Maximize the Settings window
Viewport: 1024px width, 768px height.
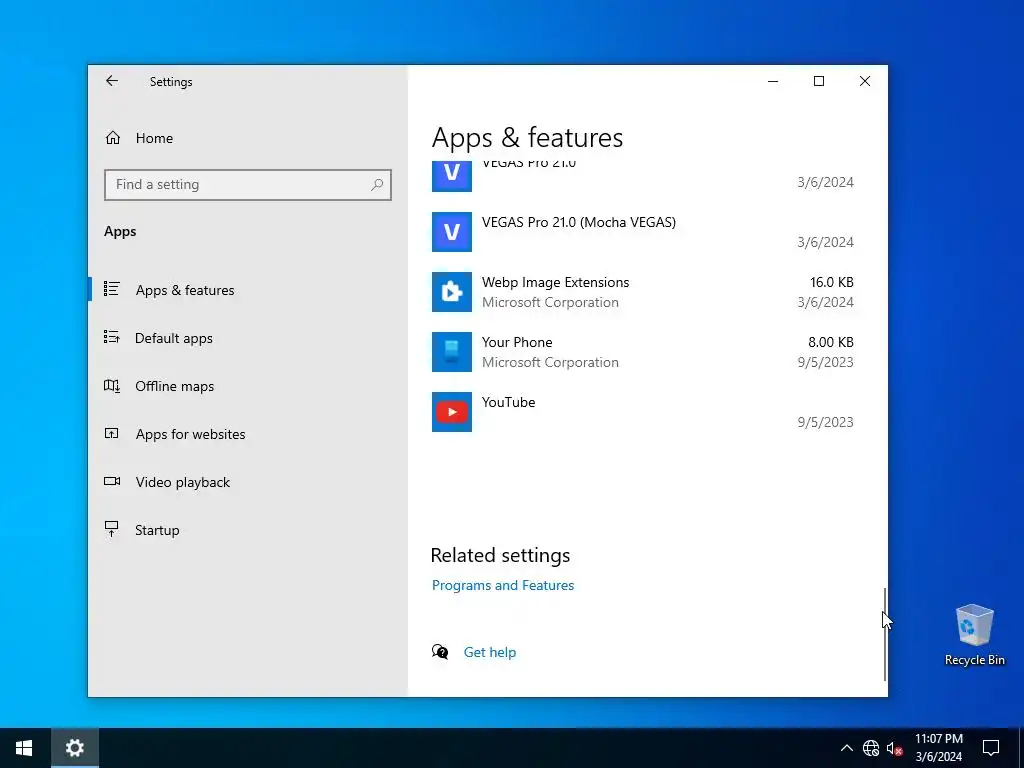(819, 81)
